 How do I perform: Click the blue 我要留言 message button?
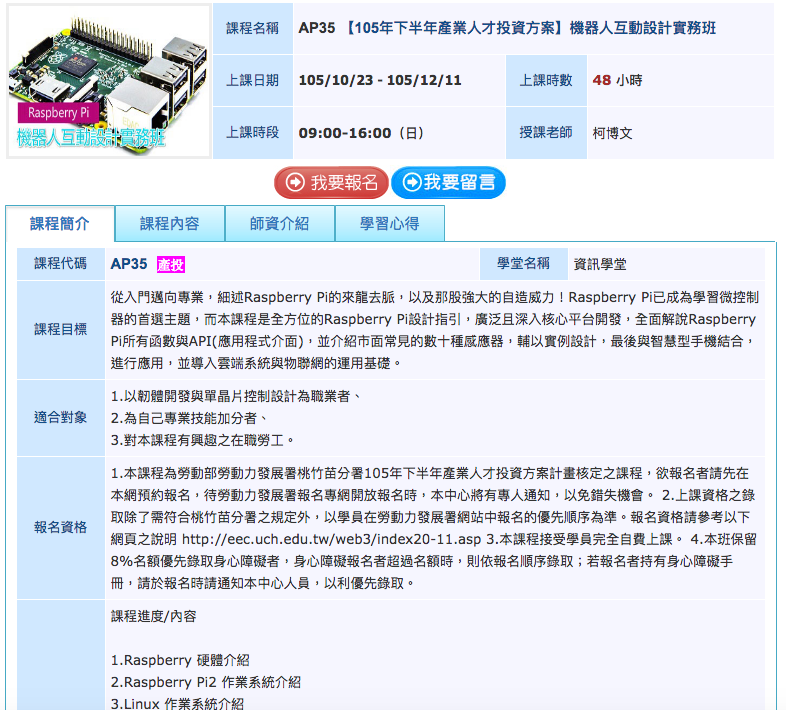tap(448, 183)
